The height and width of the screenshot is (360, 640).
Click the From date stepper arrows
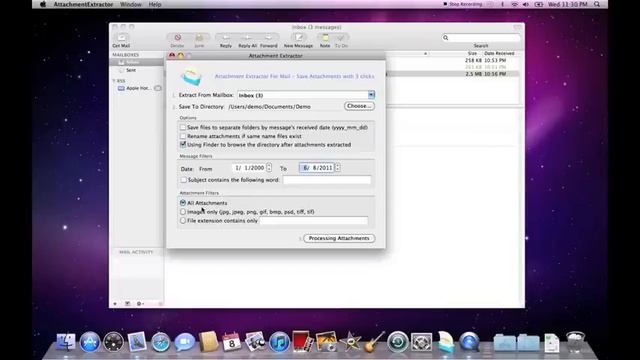(269, 168)
